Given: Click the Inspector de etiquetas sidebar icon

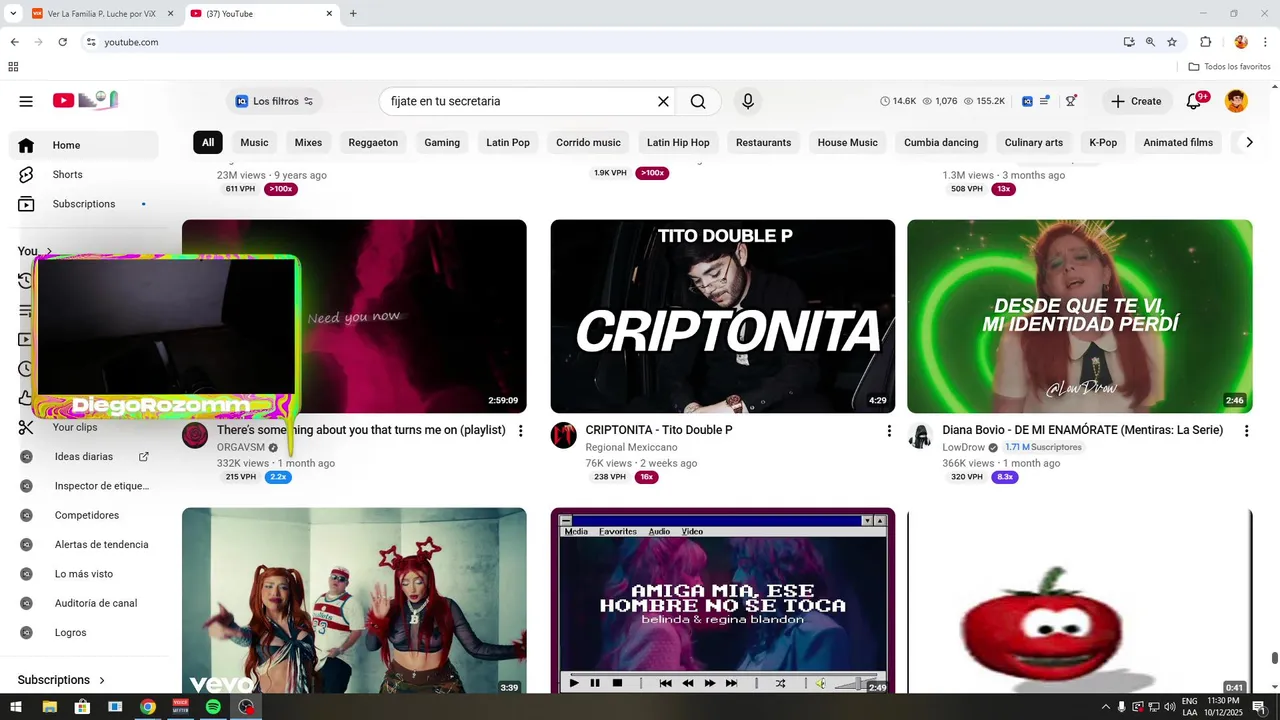Looking at the screenshot, I should coord(27,486).
